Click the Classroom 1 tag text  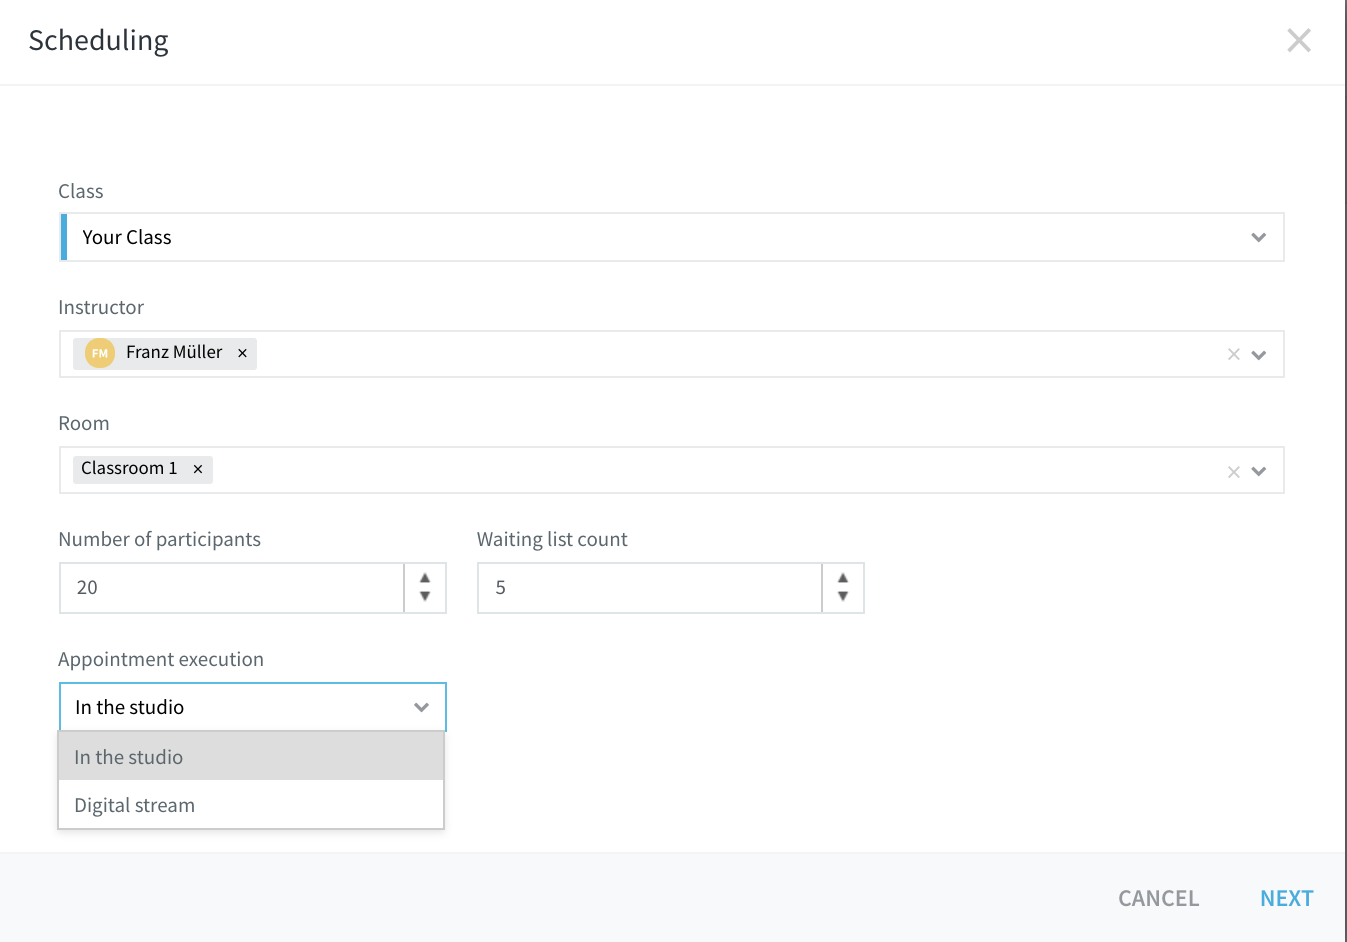click(x=129, y=468)
